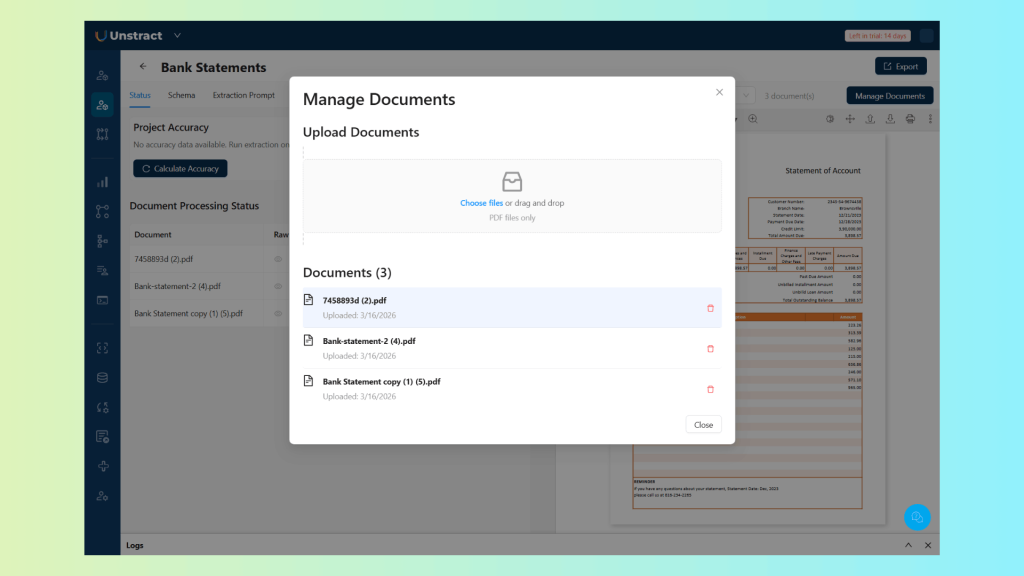
Task: Click trash icon for Bank-statement-2 (4).pdf
Action: tap(710, 349)
